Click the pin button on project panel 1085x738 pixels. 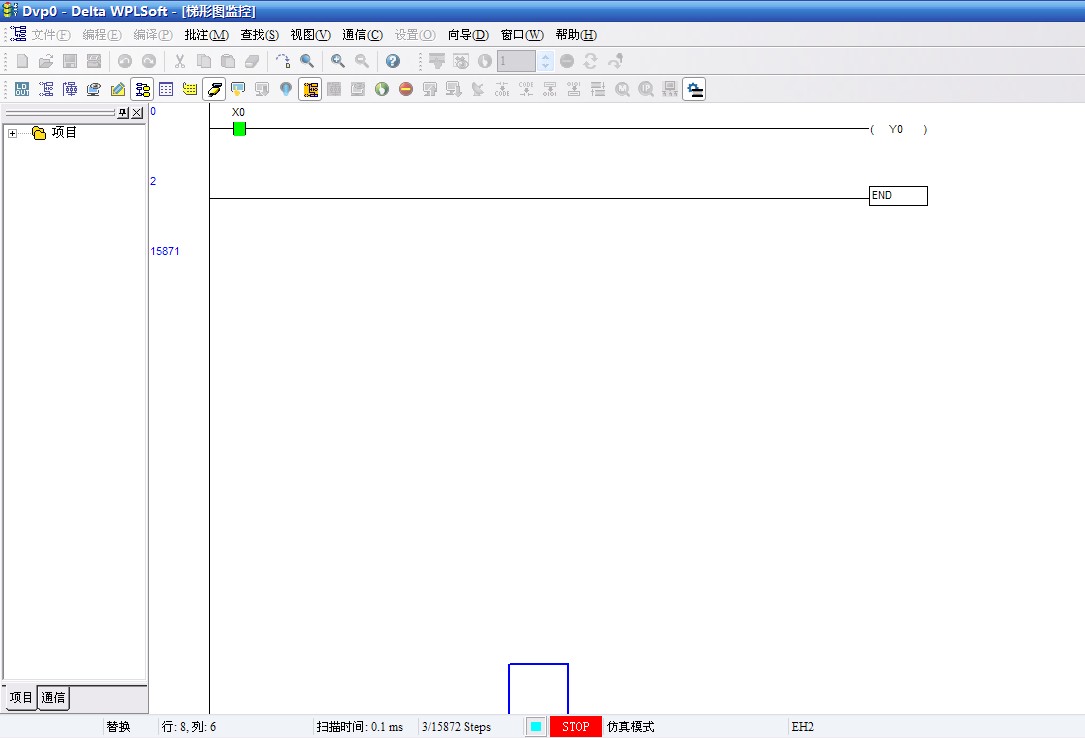[x=123, y=113]
